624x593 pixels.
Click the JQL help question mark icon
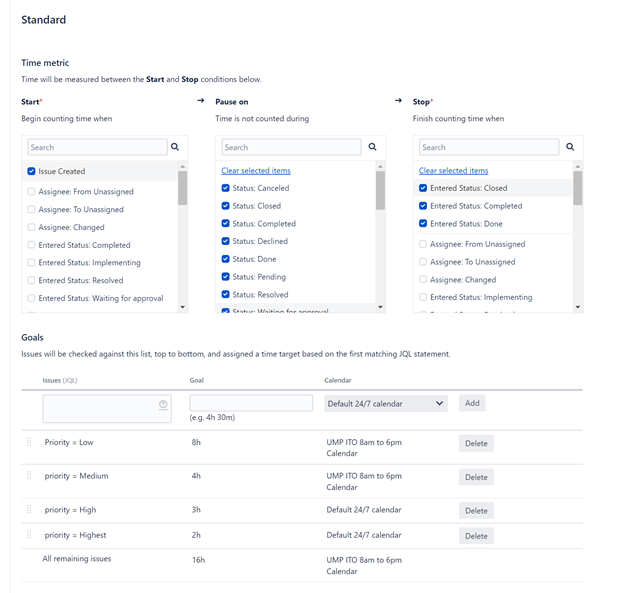163,404
